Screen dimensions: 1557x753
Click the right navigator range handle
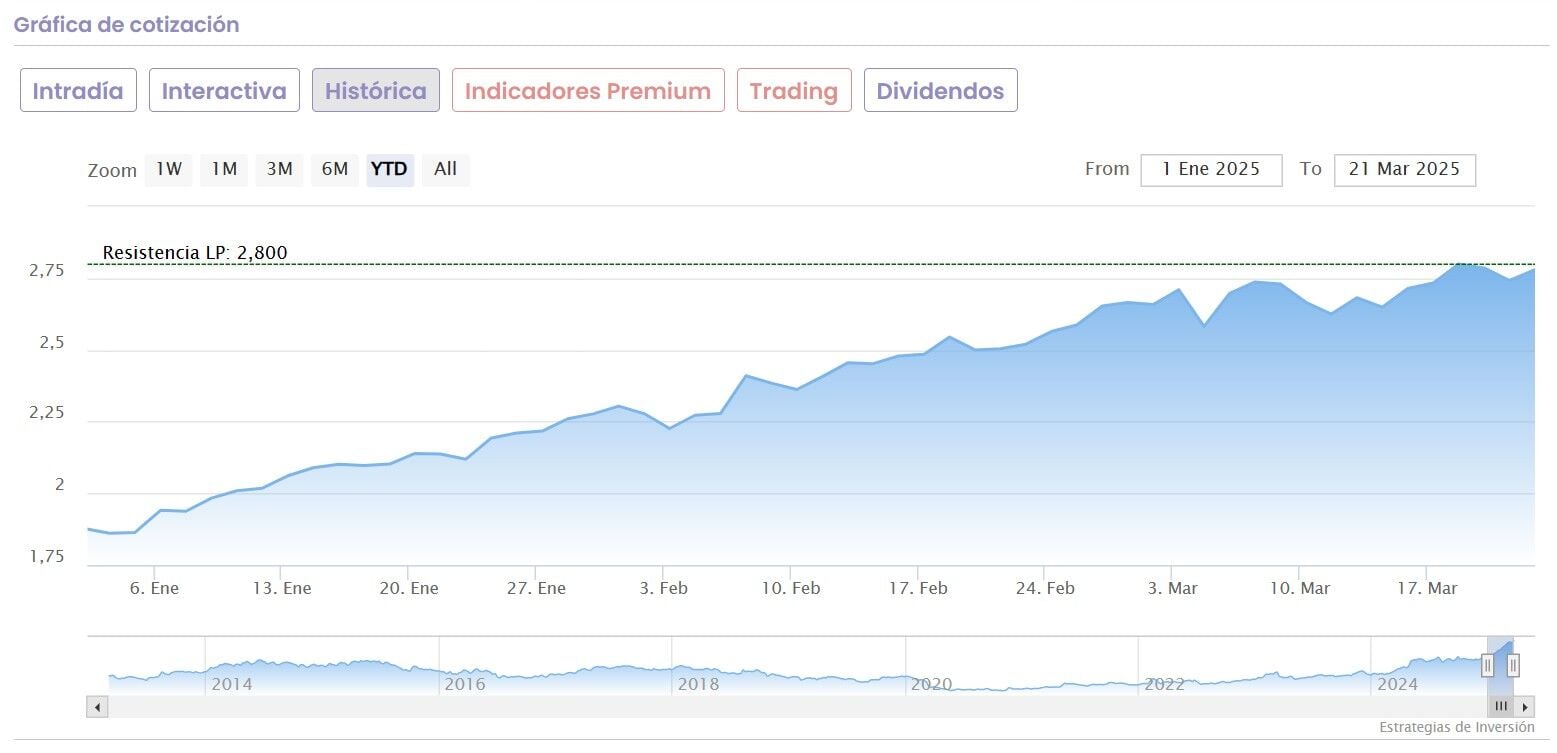[1513, 665]
